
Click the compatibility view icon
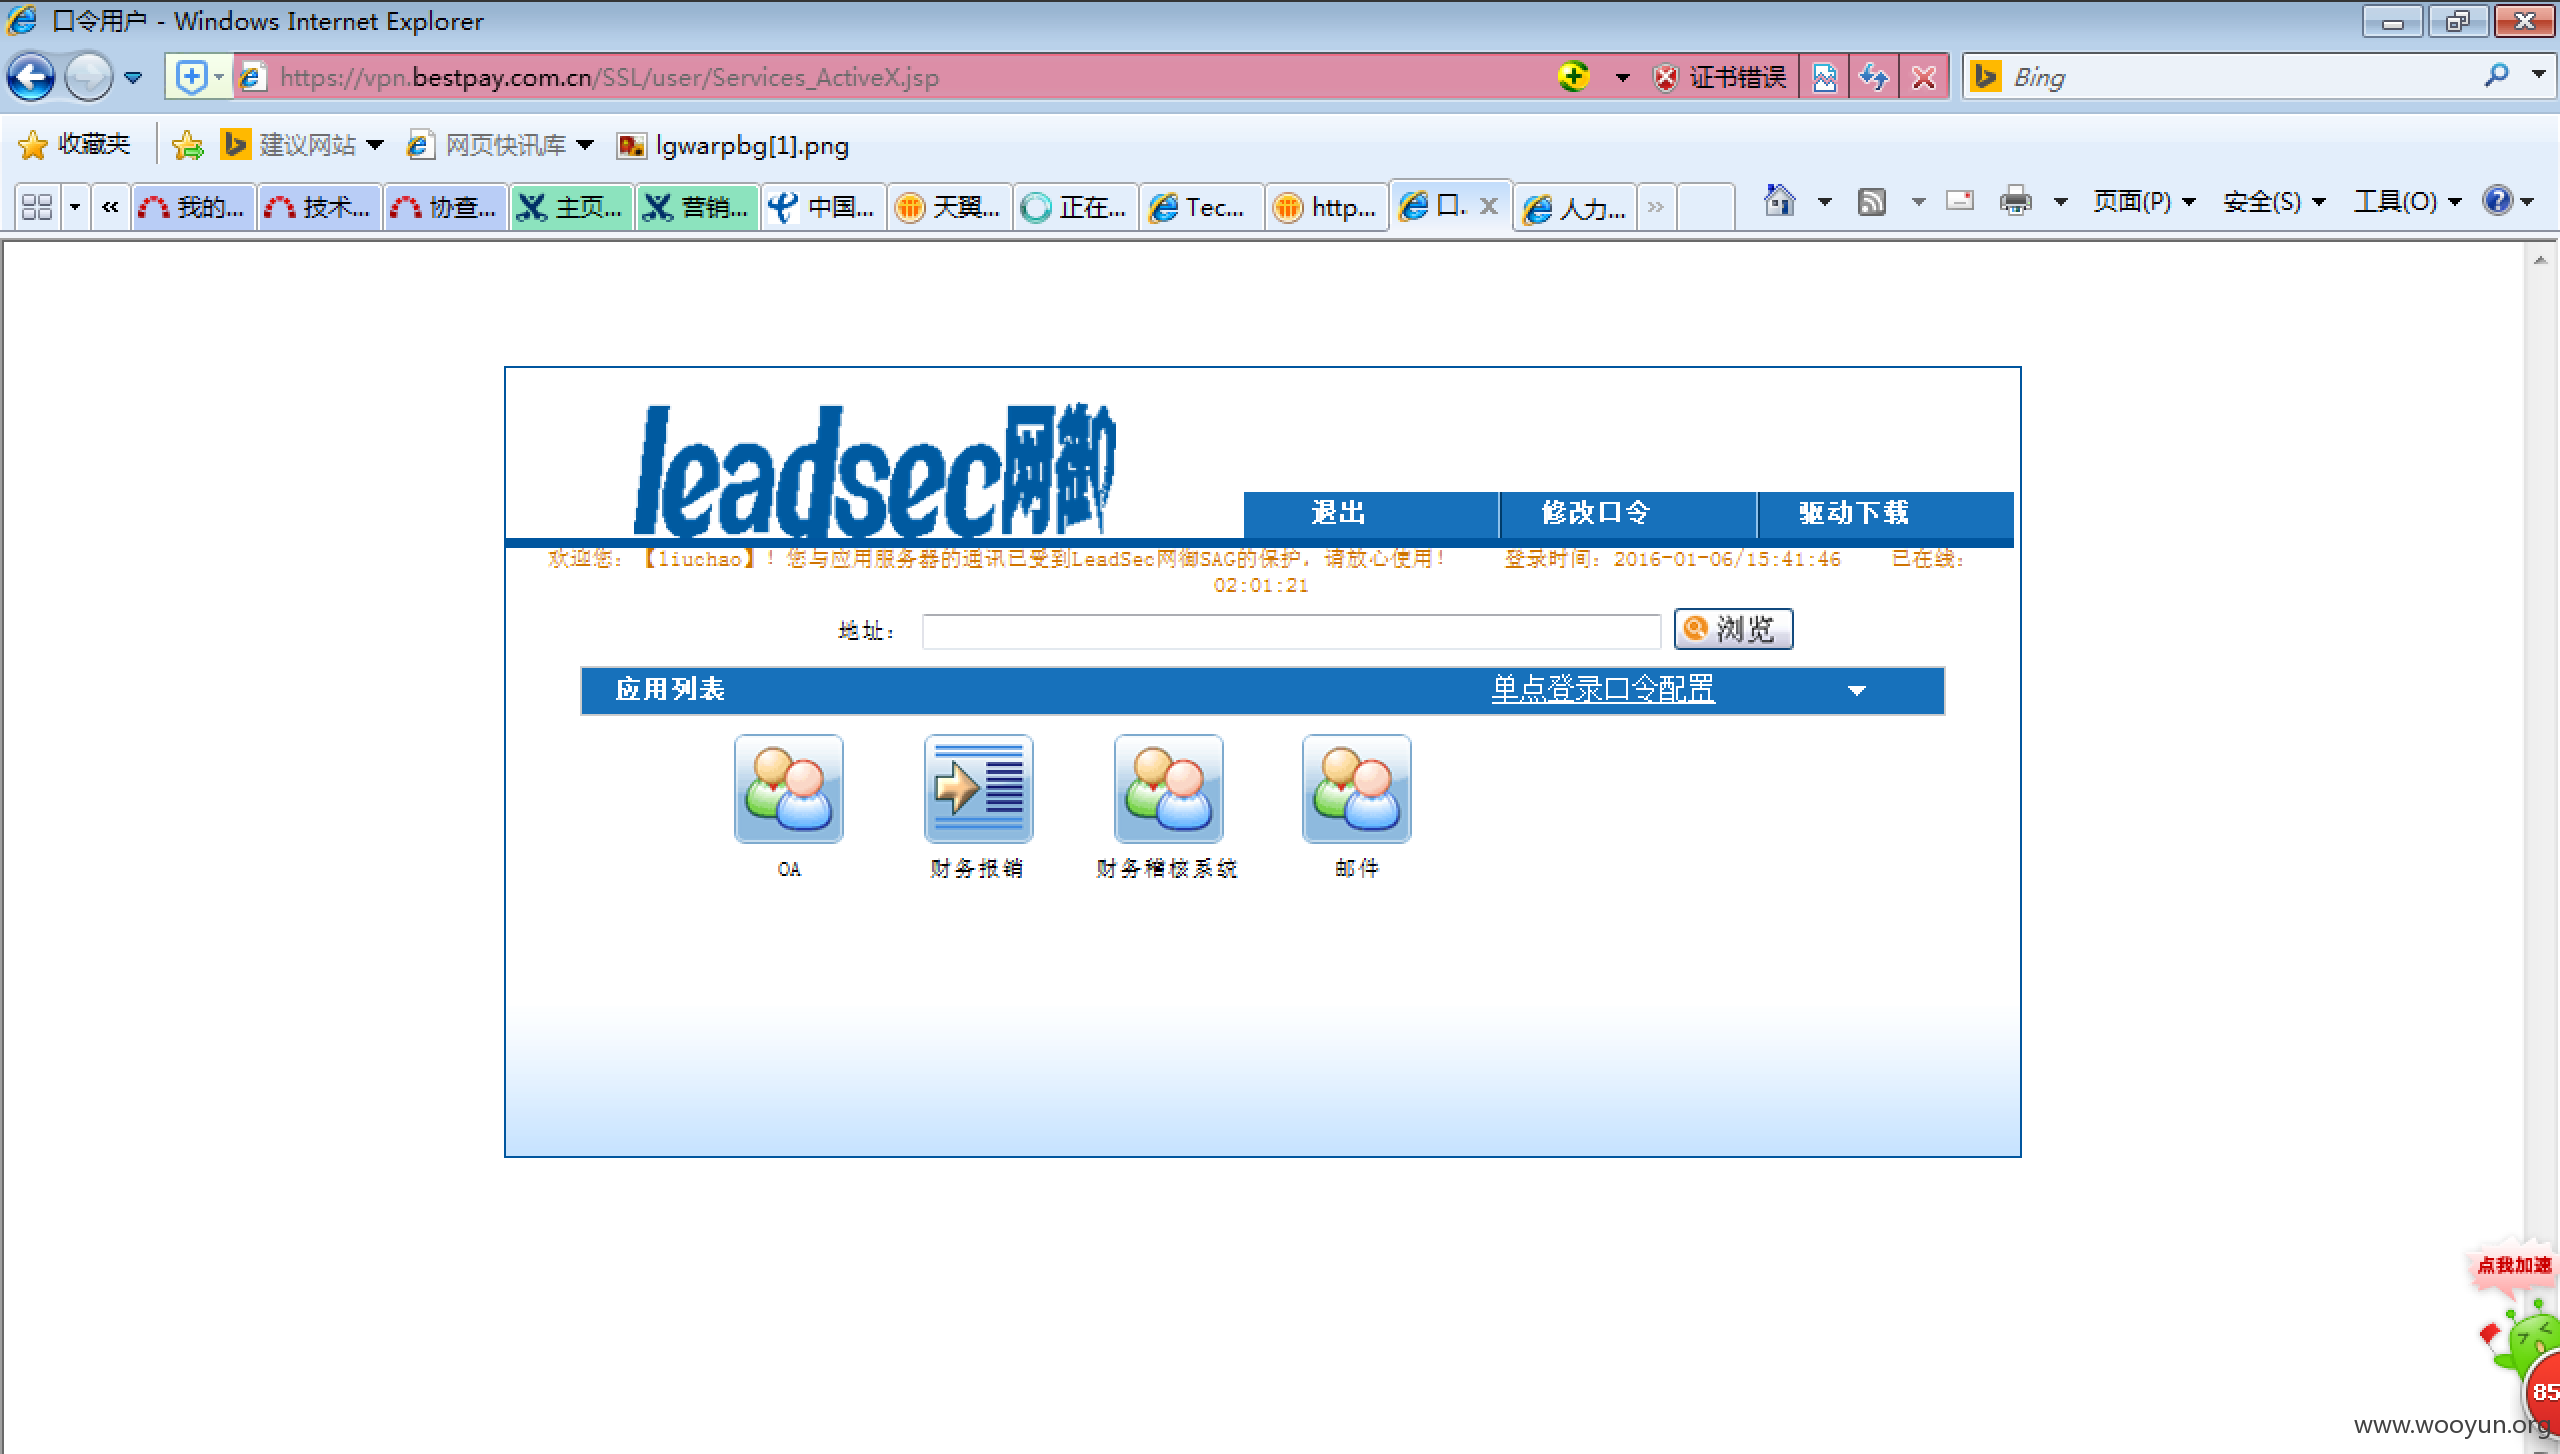tap(1824, 77)
